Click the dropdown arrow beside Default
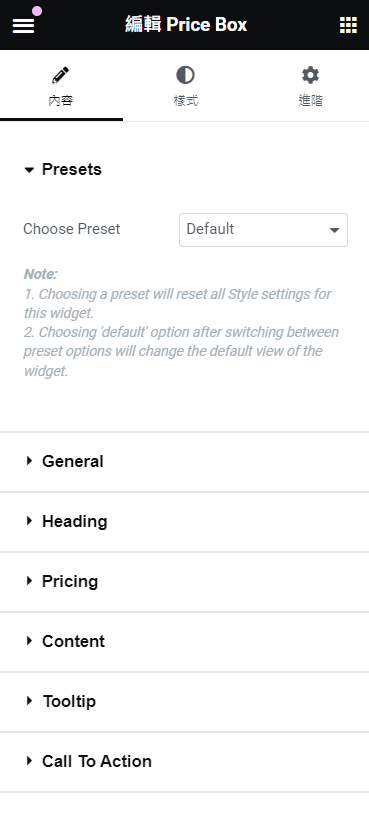Image resolution: width=369 pixels, height=815 pixels. [x=335, y=230]
